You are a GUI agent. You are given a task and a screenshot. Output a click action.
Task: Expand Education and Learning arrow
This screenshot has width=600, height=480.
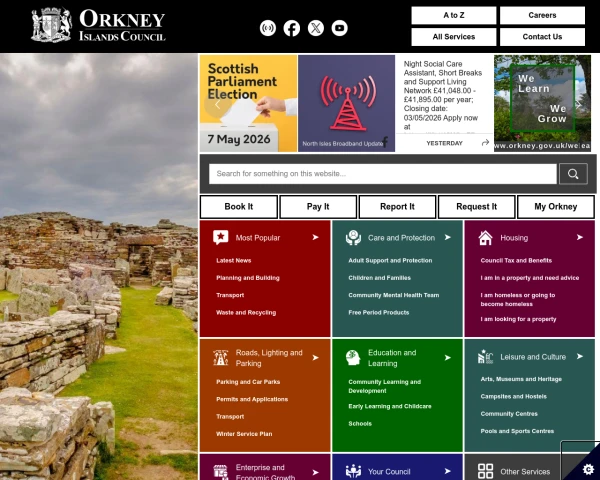448,358
